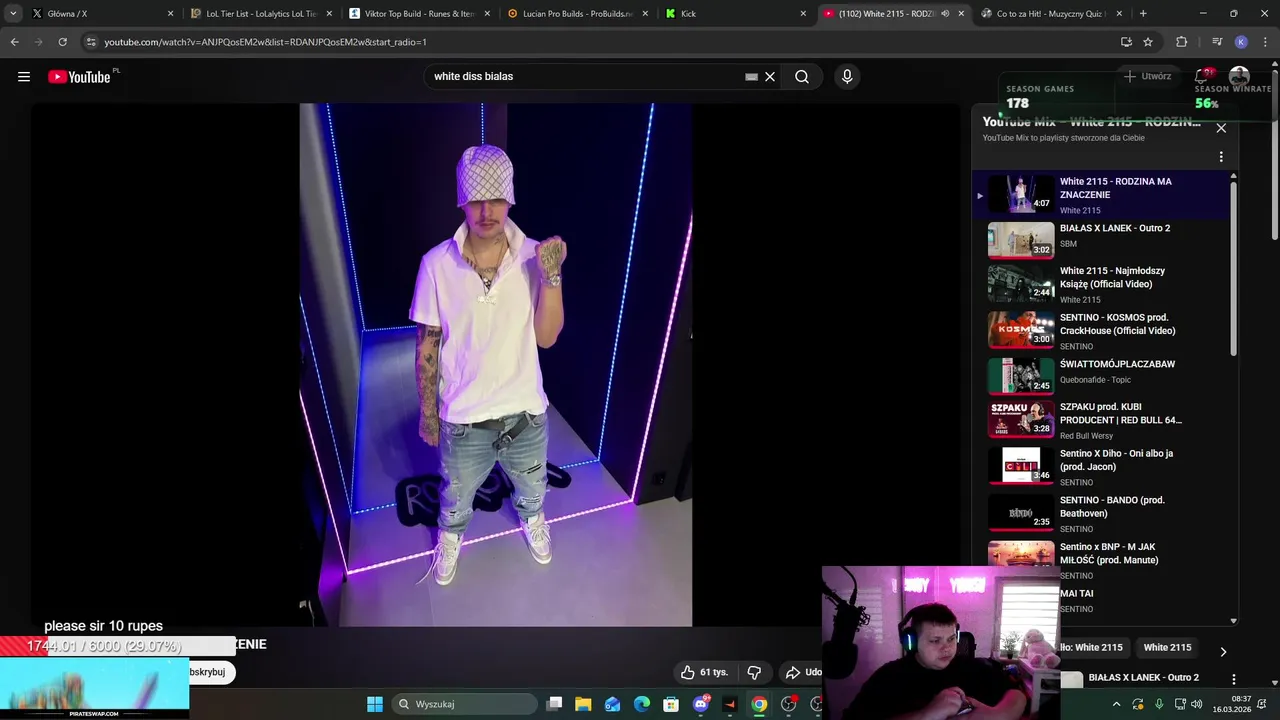Close the Kick tab
1280x720 pixels.
(x=803, y=14)
